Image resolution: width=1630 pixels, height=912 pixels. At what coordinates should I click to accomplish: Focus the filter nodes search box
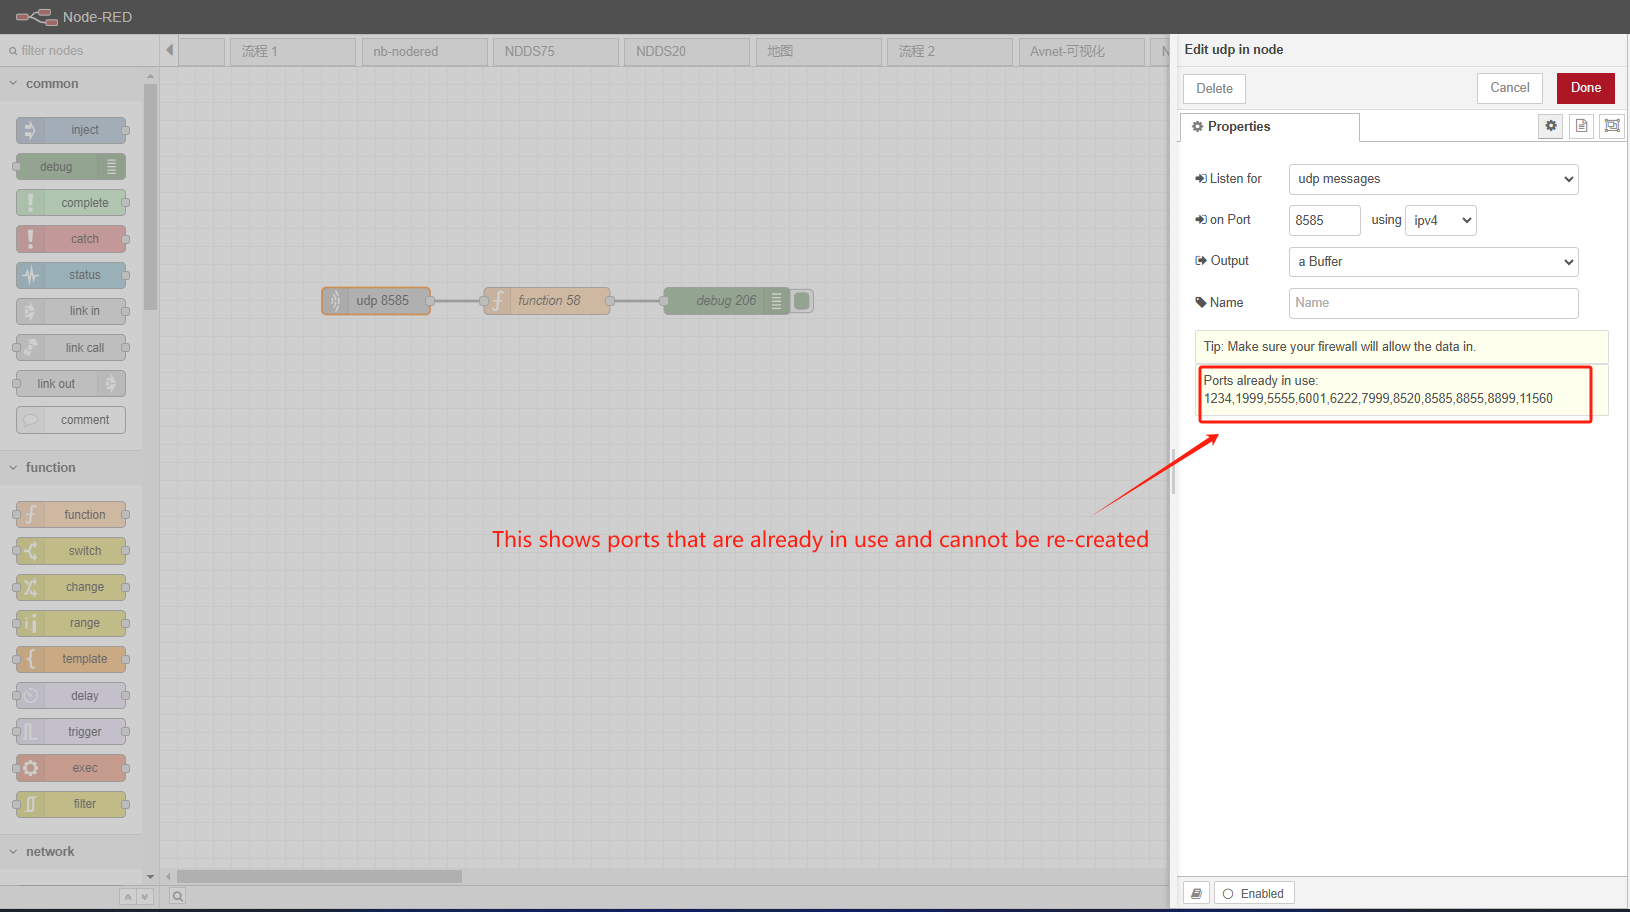79,51
